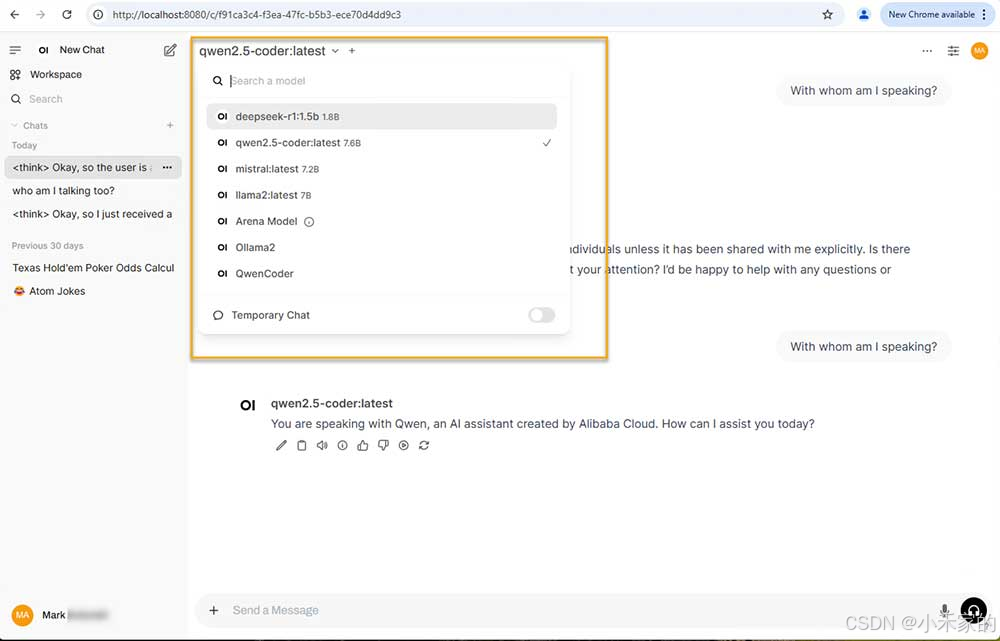The height and width of the screenshot is (641, 1000).
Task: Select the mistral:latest model
Action: point(381,169)
